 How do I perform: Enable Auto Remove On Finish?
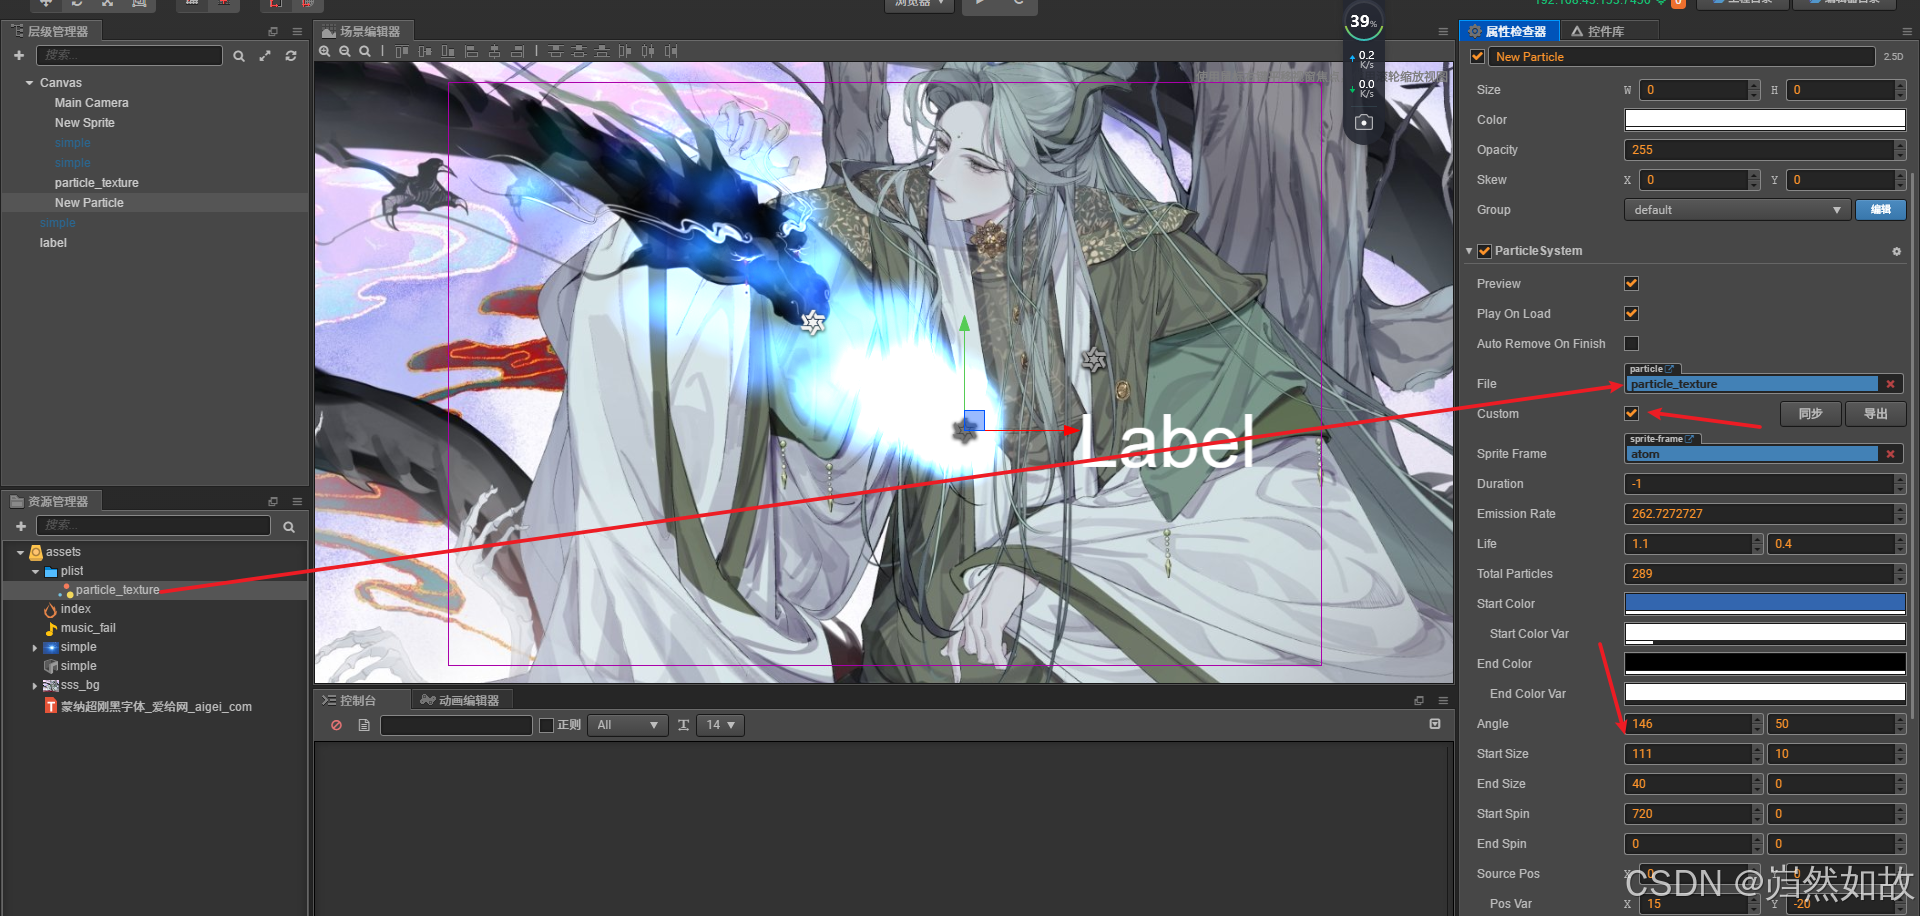point(1631,344)
